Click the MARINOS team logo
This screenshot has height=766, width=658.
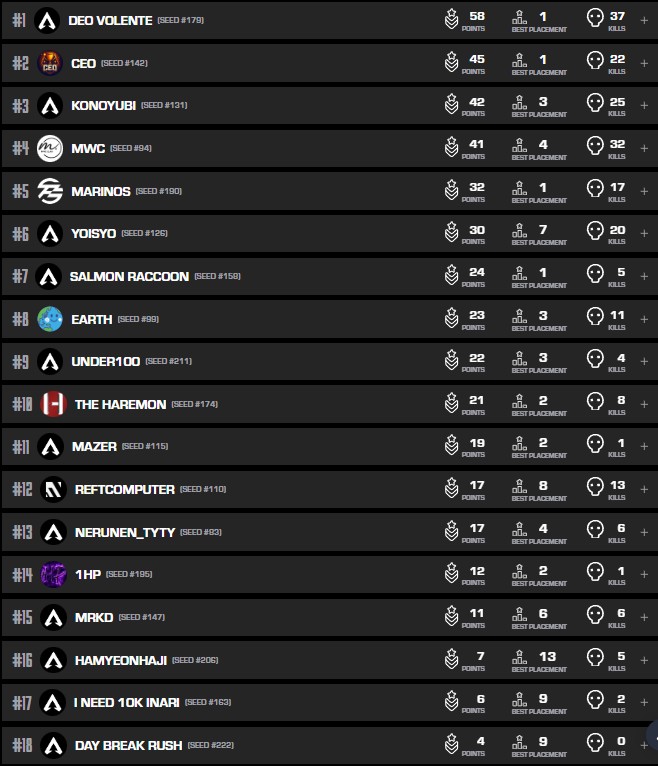(x=50, y=191)
